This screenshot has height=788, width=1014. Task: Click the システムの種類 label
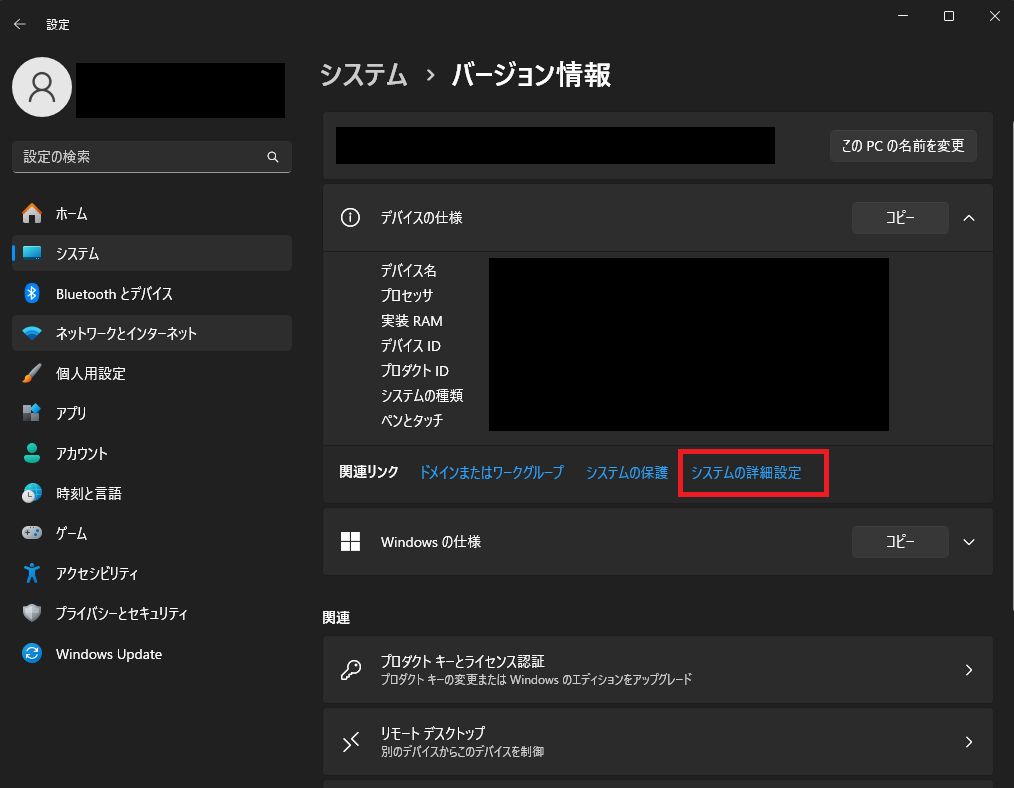coord(422,396)
